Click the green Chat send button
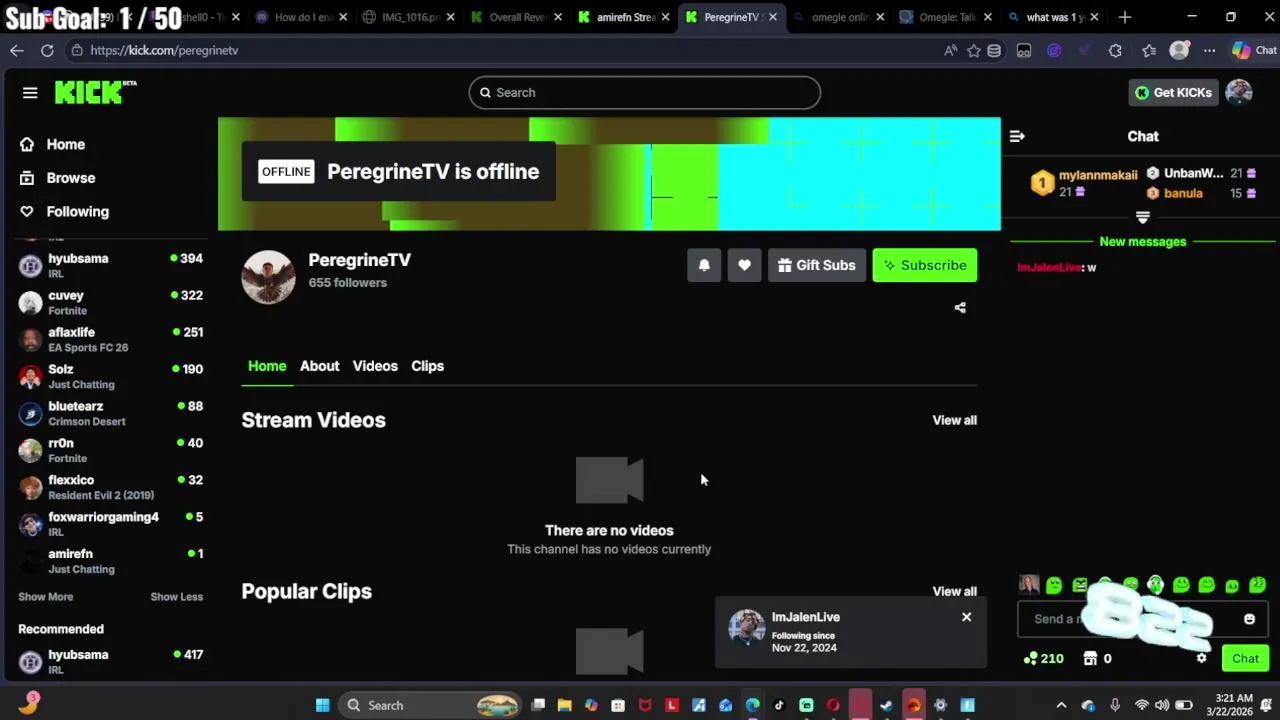The height and width of the screenshot is (720, 1280). click(x=1245, y=658)
